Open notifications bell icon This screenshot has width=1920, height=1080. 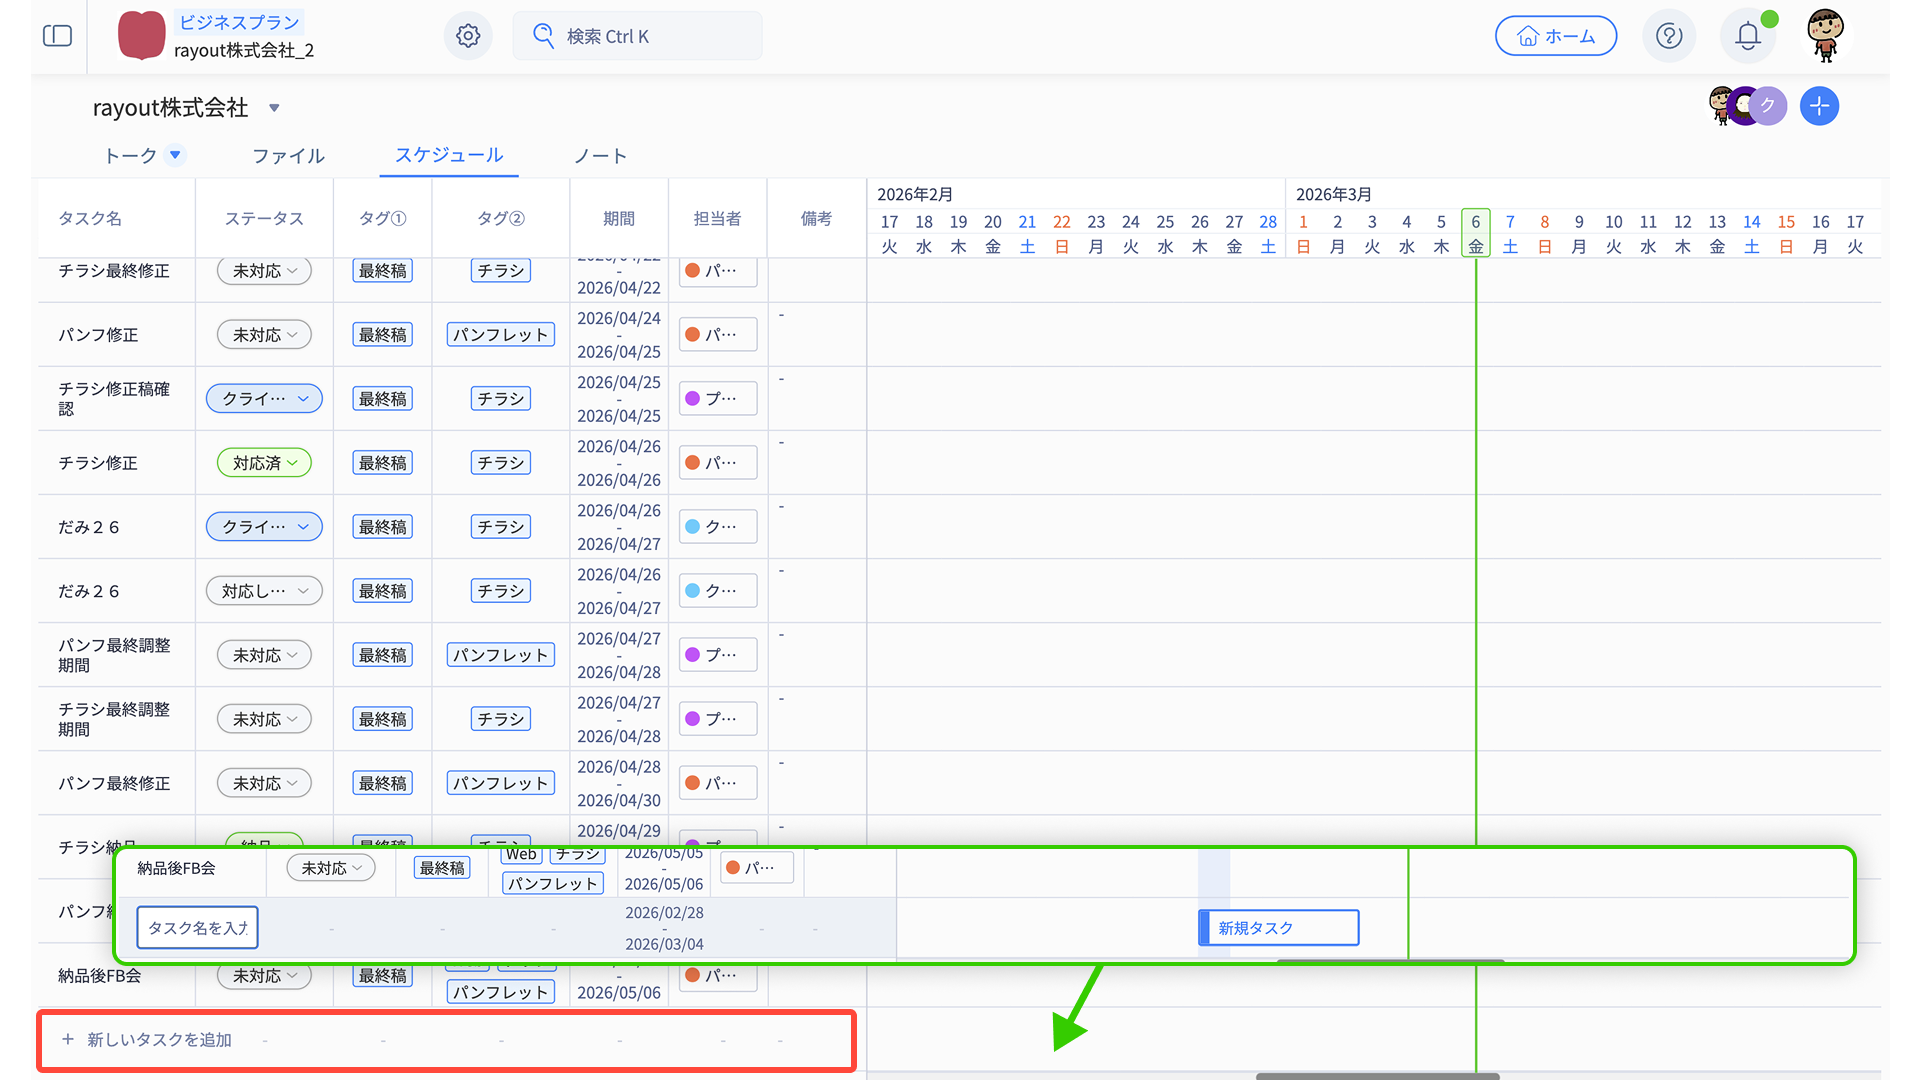(x=1747, y=36)
